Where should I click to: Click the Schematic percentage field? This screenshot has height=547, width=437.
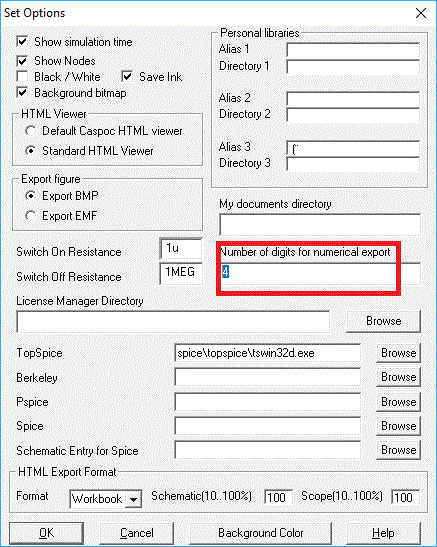278,497
